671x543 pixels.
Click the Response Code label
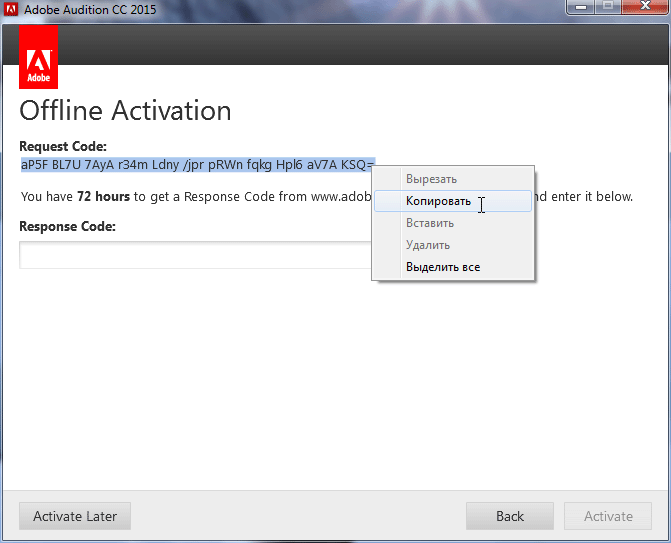(67, 226)
